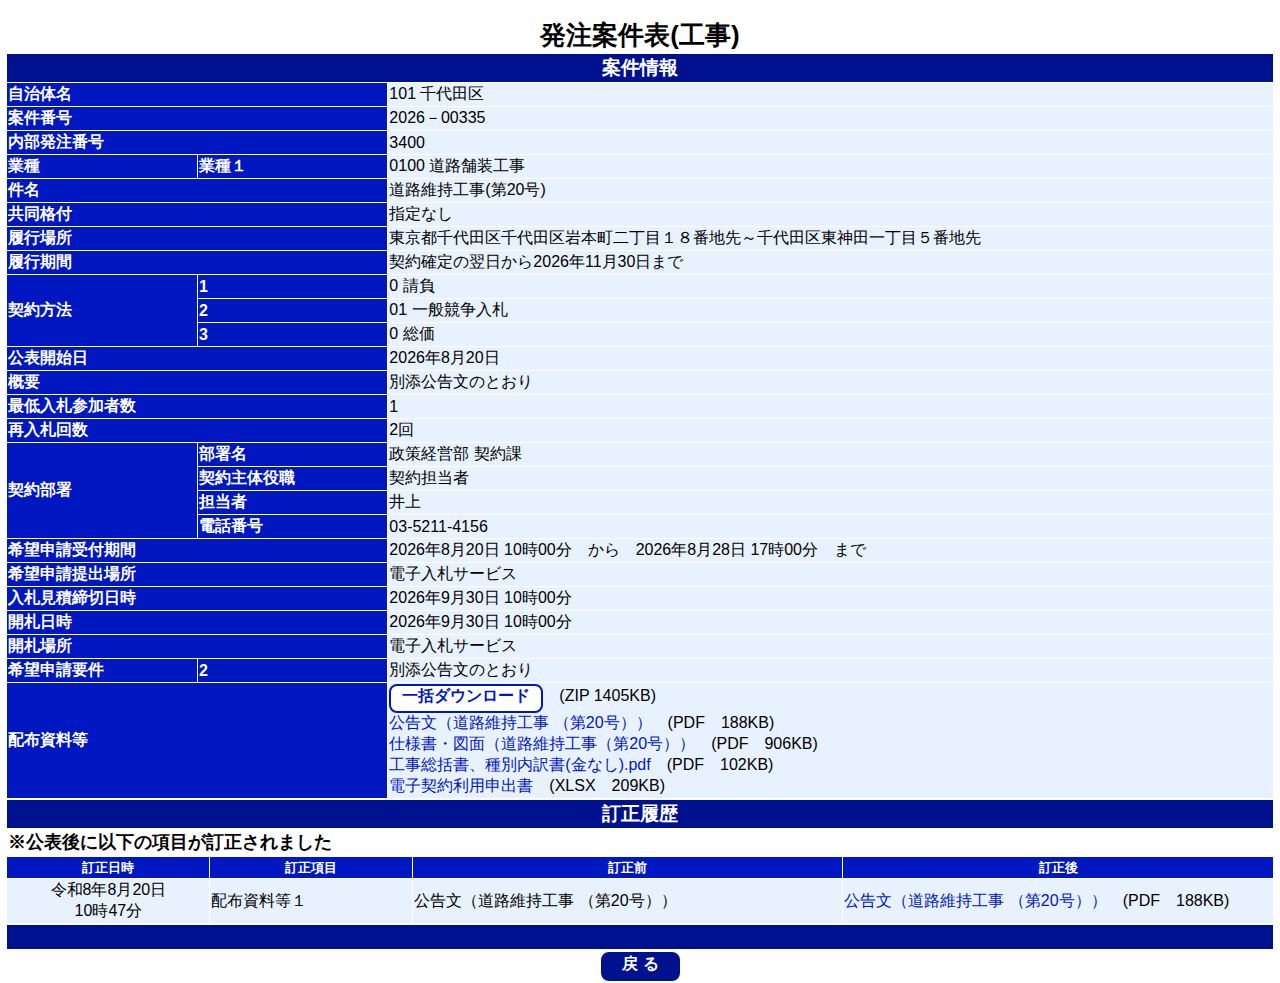Viewport: 1280px width, 983px height.
Task: Select the 案件番号 value 2026－00335
Action: coord(437,118)
